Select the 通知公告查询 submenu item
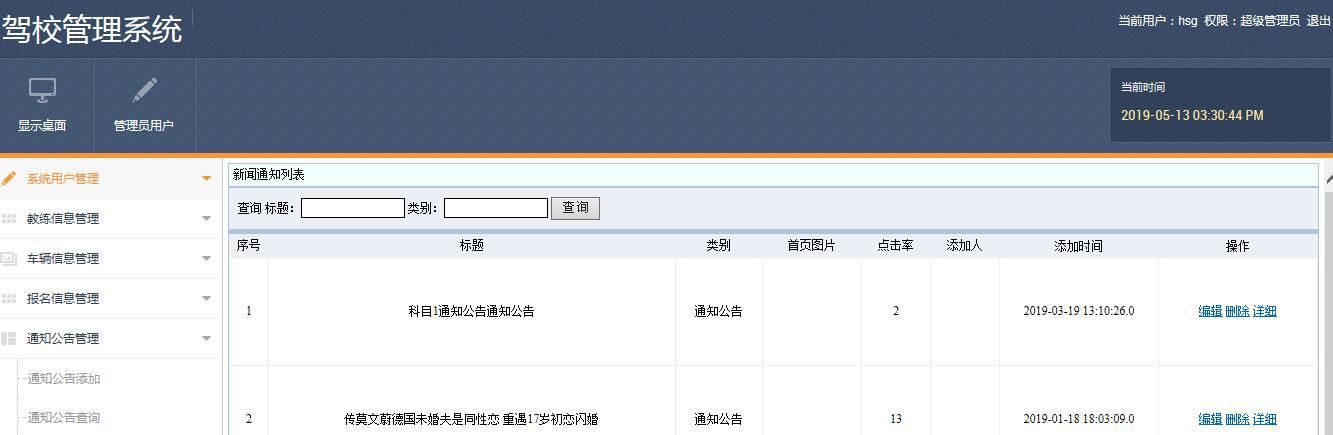Screen dimensions: 1333x435 (63, 417)
